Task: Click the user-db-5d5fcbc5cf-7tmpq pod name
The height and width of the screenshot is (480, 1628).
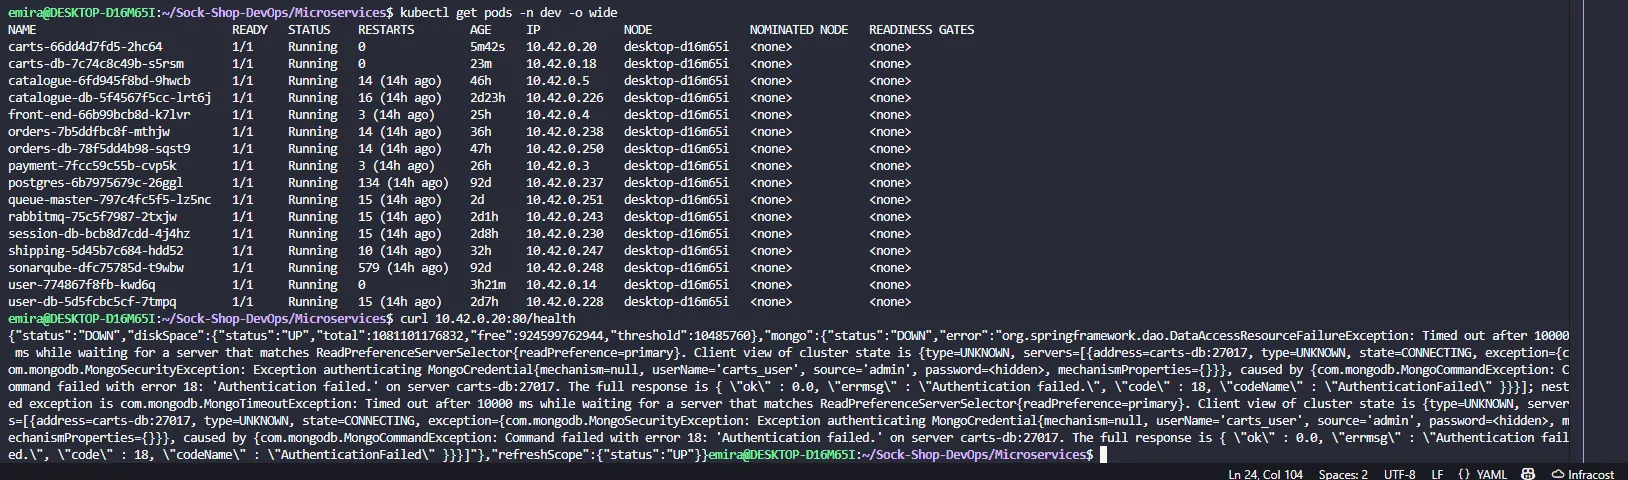Action: point(92,302)
